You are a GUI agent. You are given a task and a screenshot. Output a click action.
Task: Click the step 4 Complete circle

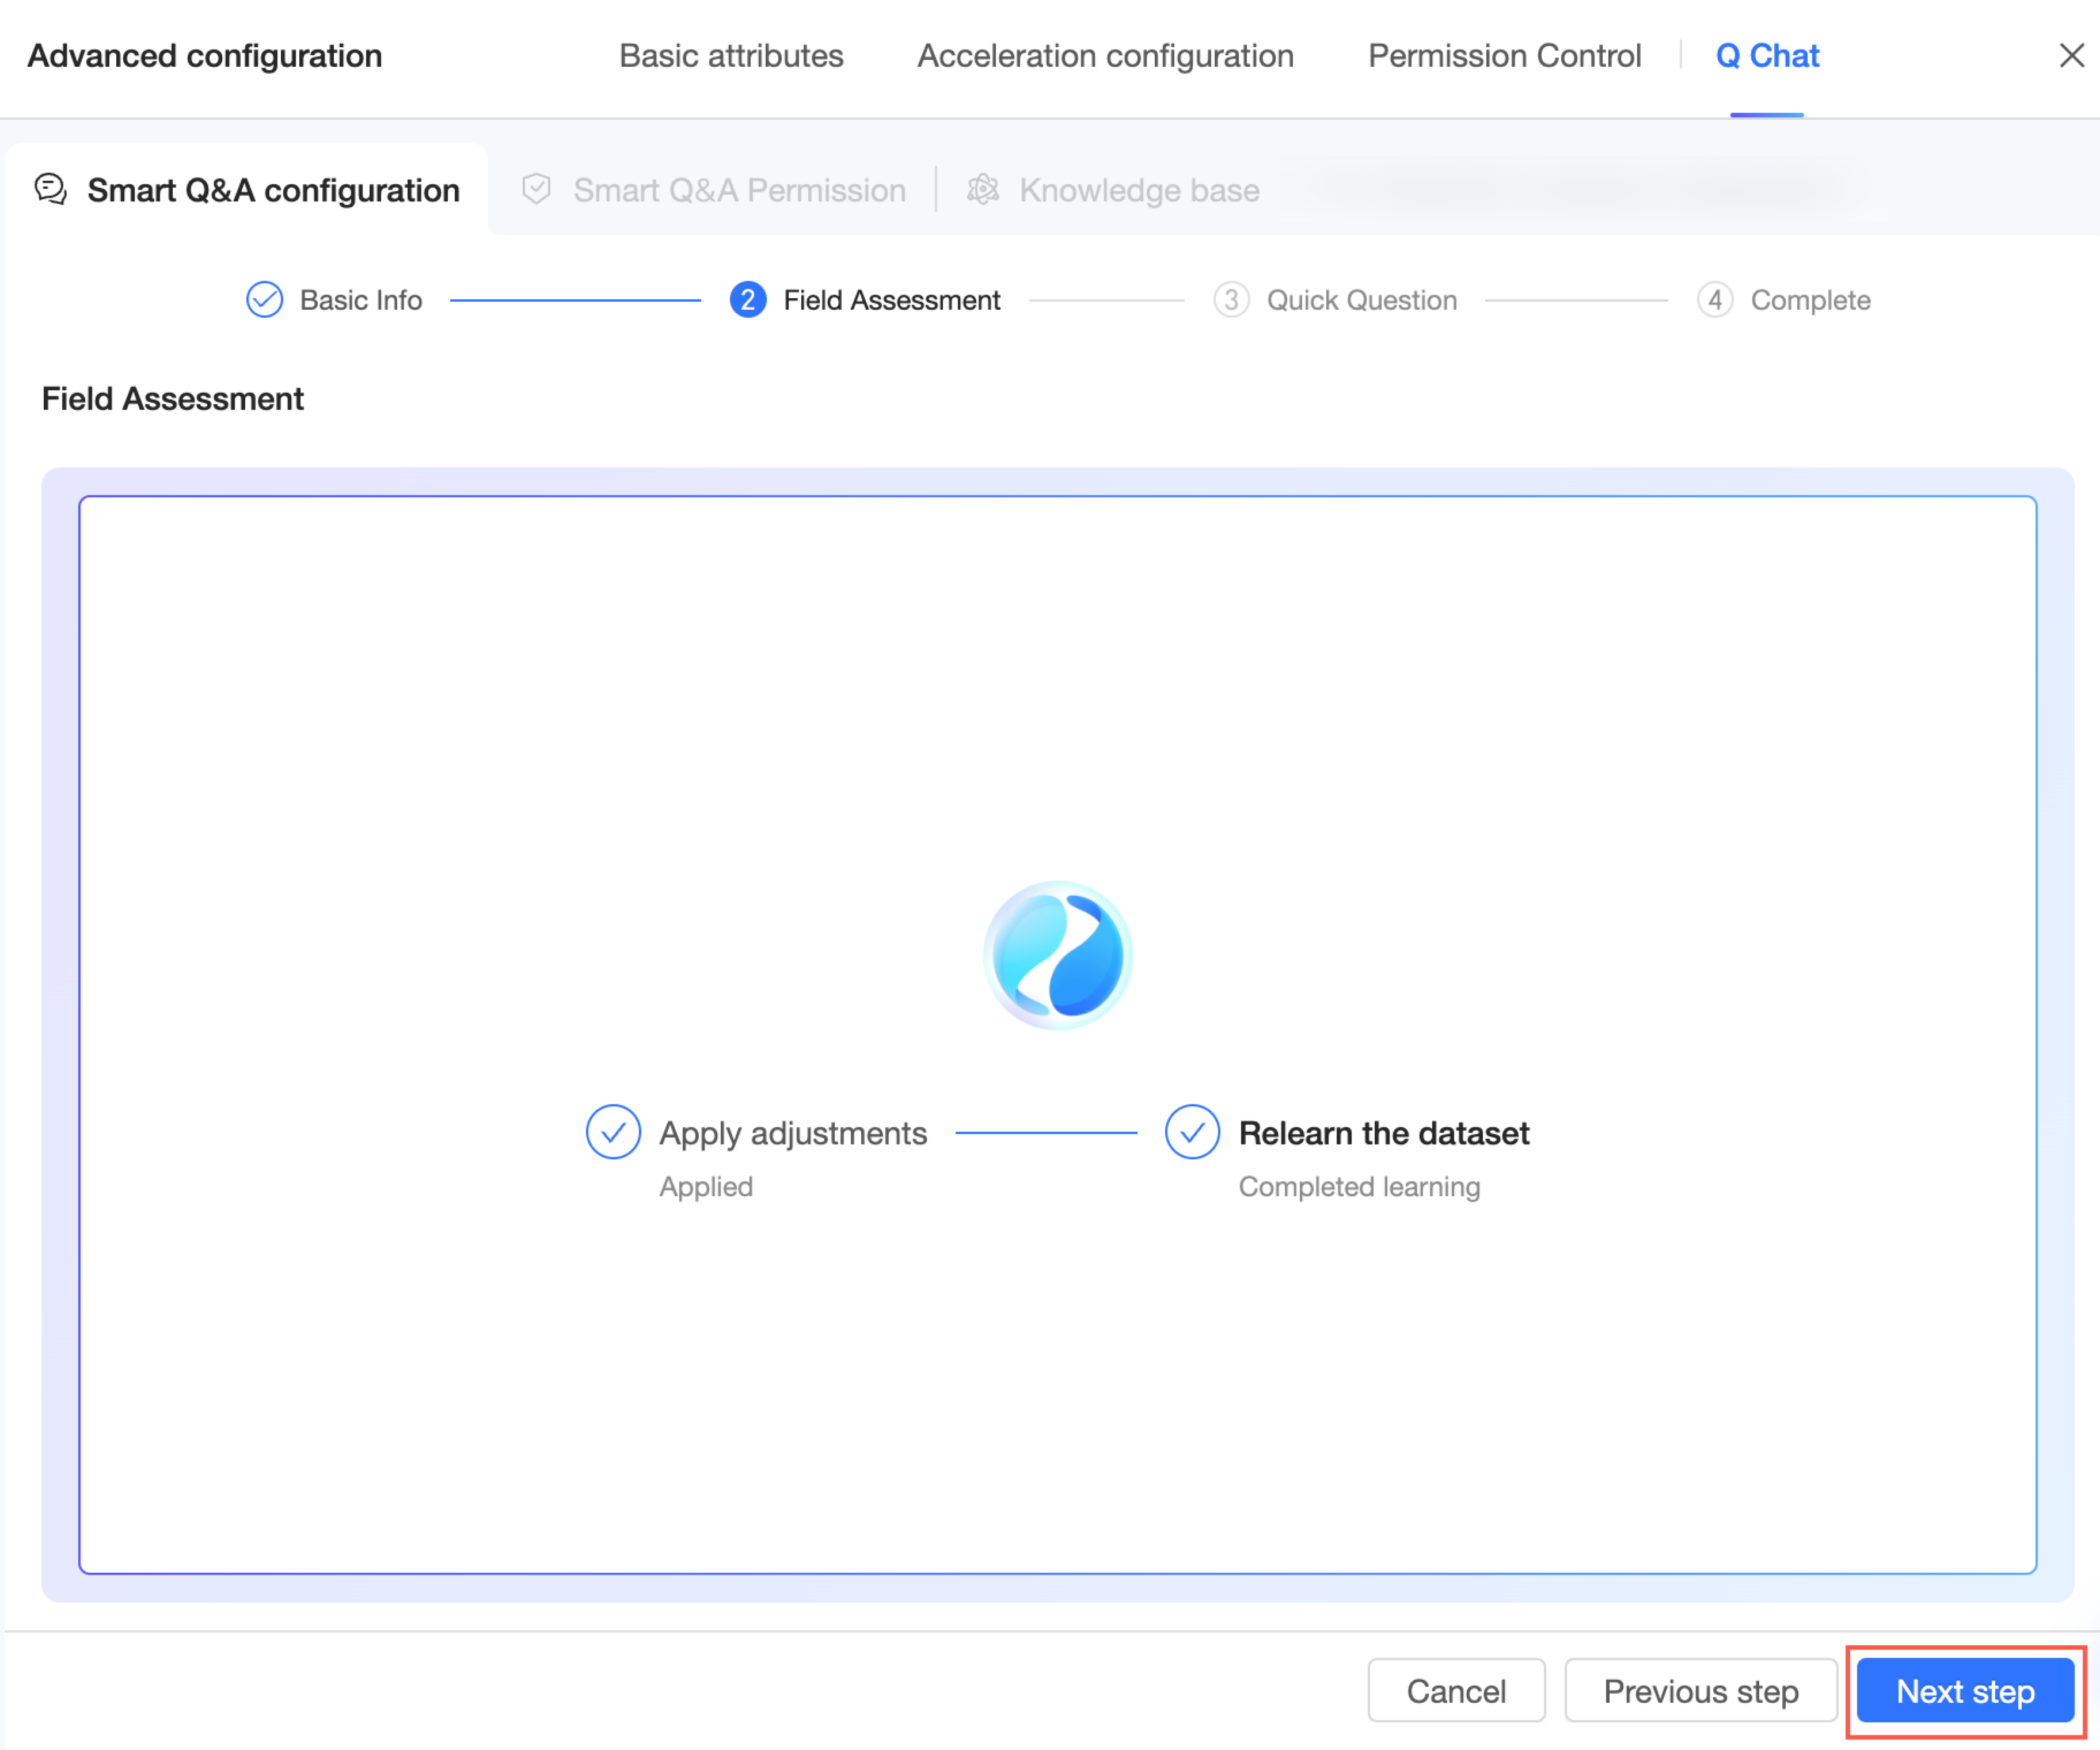click(x=1714, y=300)
